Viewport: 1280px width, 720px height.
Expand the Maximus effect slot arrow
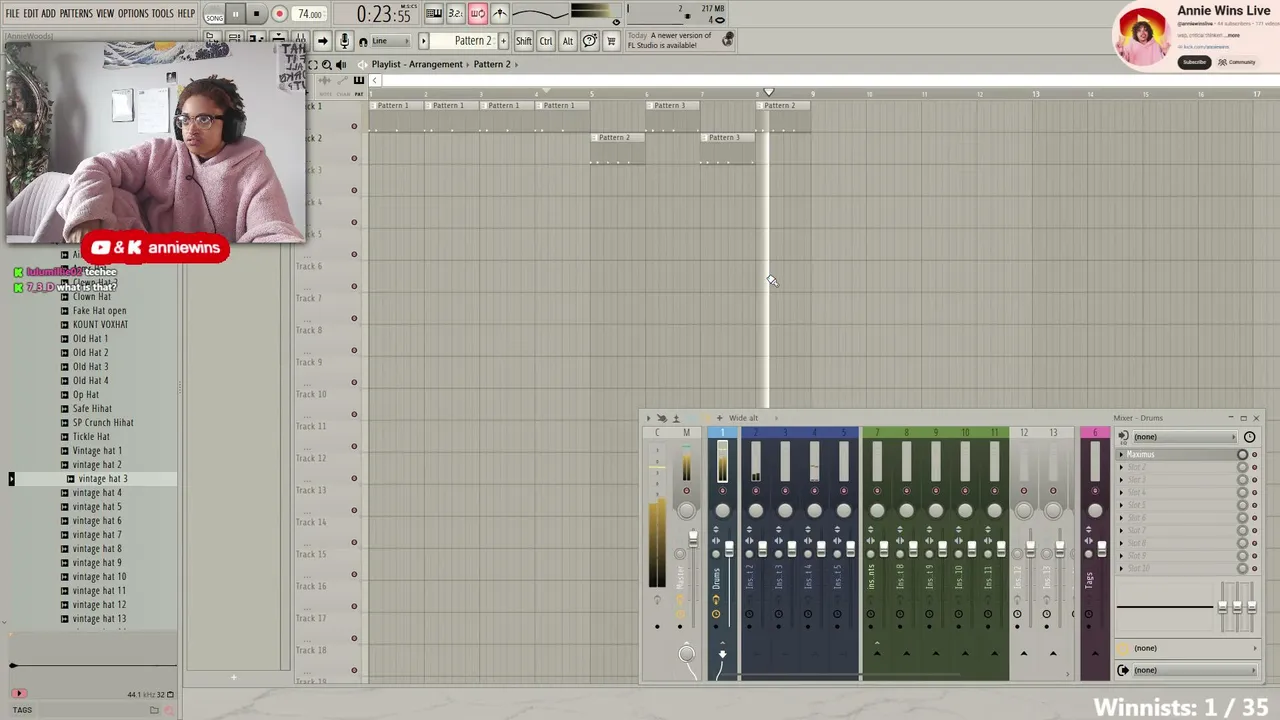[x=1121, y=455]
